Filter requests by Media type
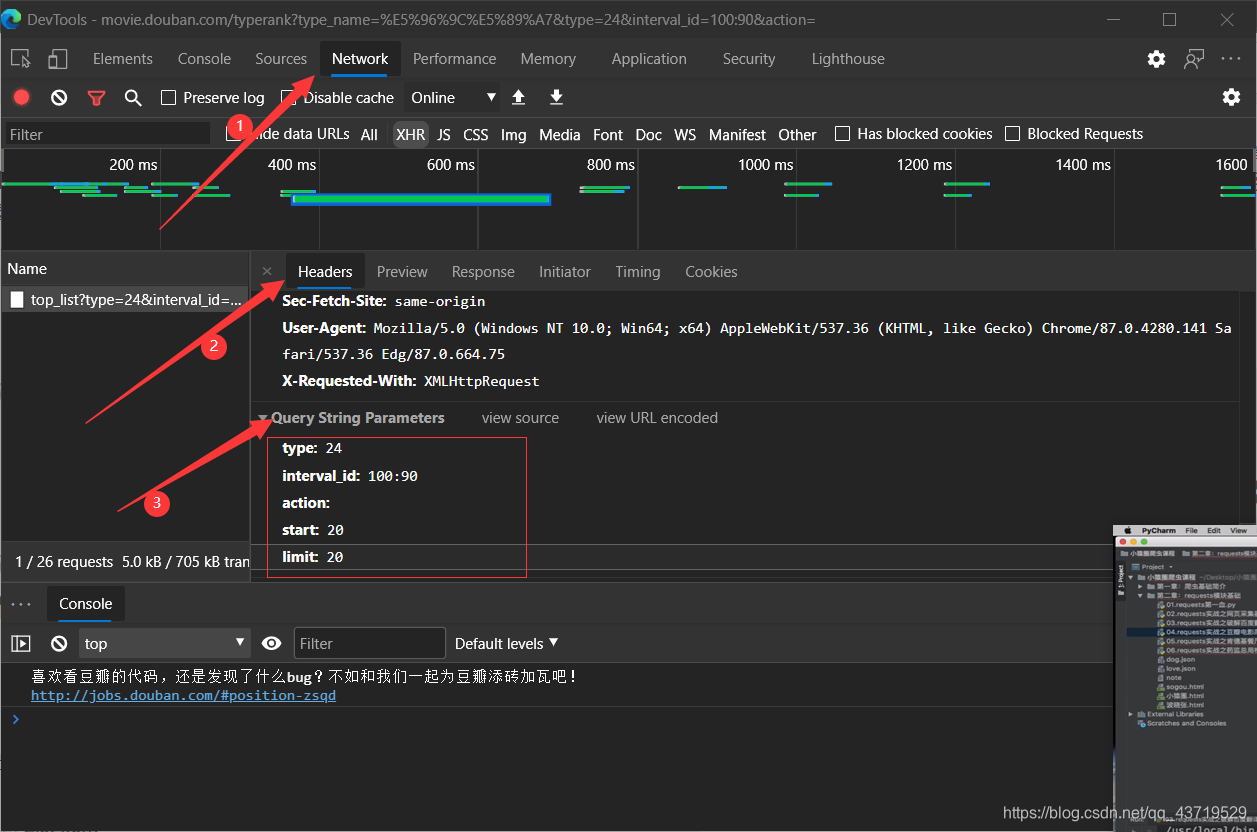This screenshot has width=1257, height=832. point(560,134)
